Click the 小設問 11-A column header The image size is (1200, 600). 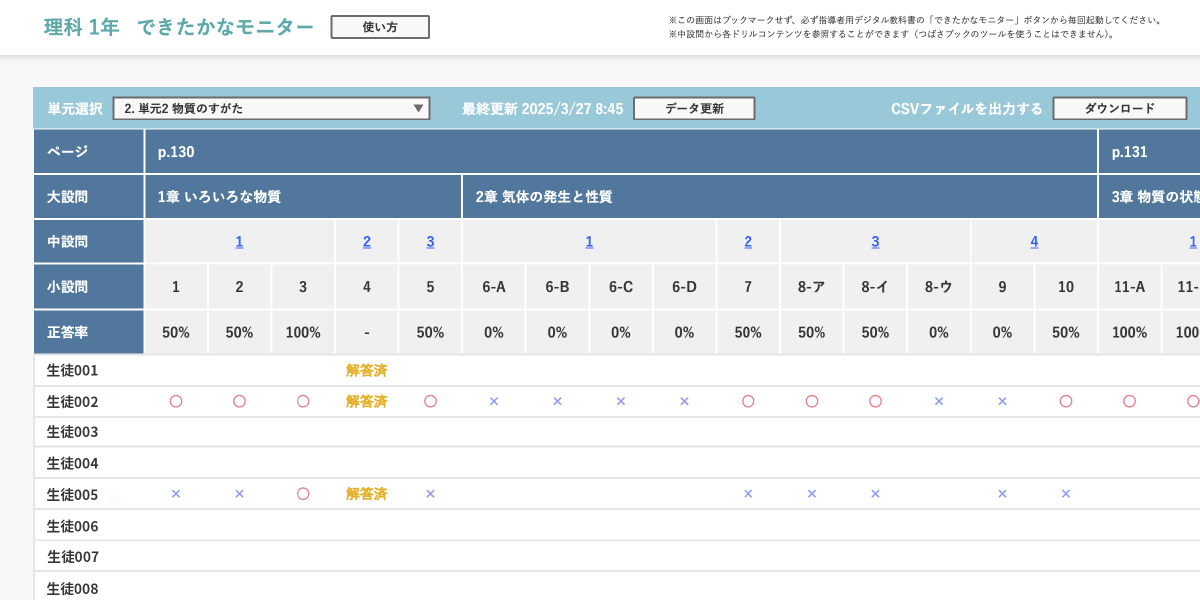coord(1129,287)
